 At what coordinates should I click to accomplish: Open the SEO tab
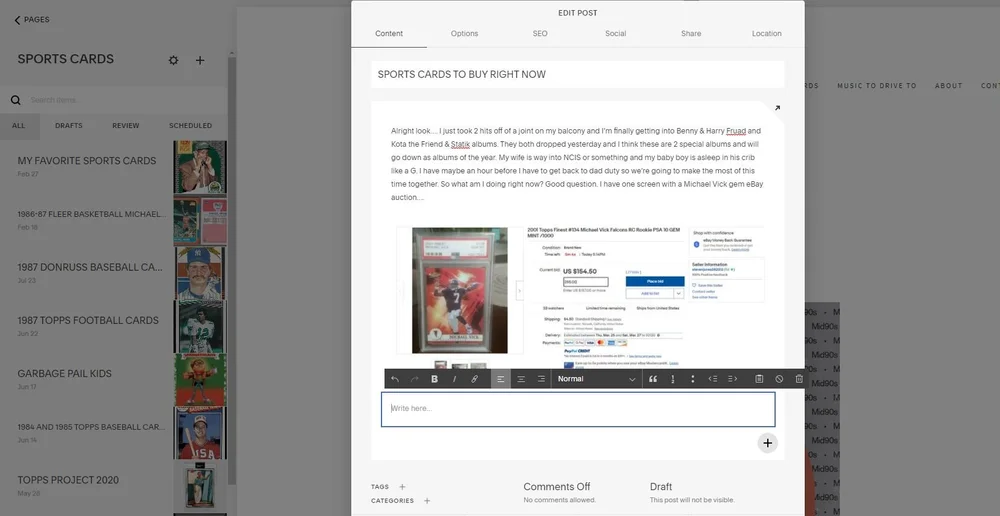[x=540, y=34]
